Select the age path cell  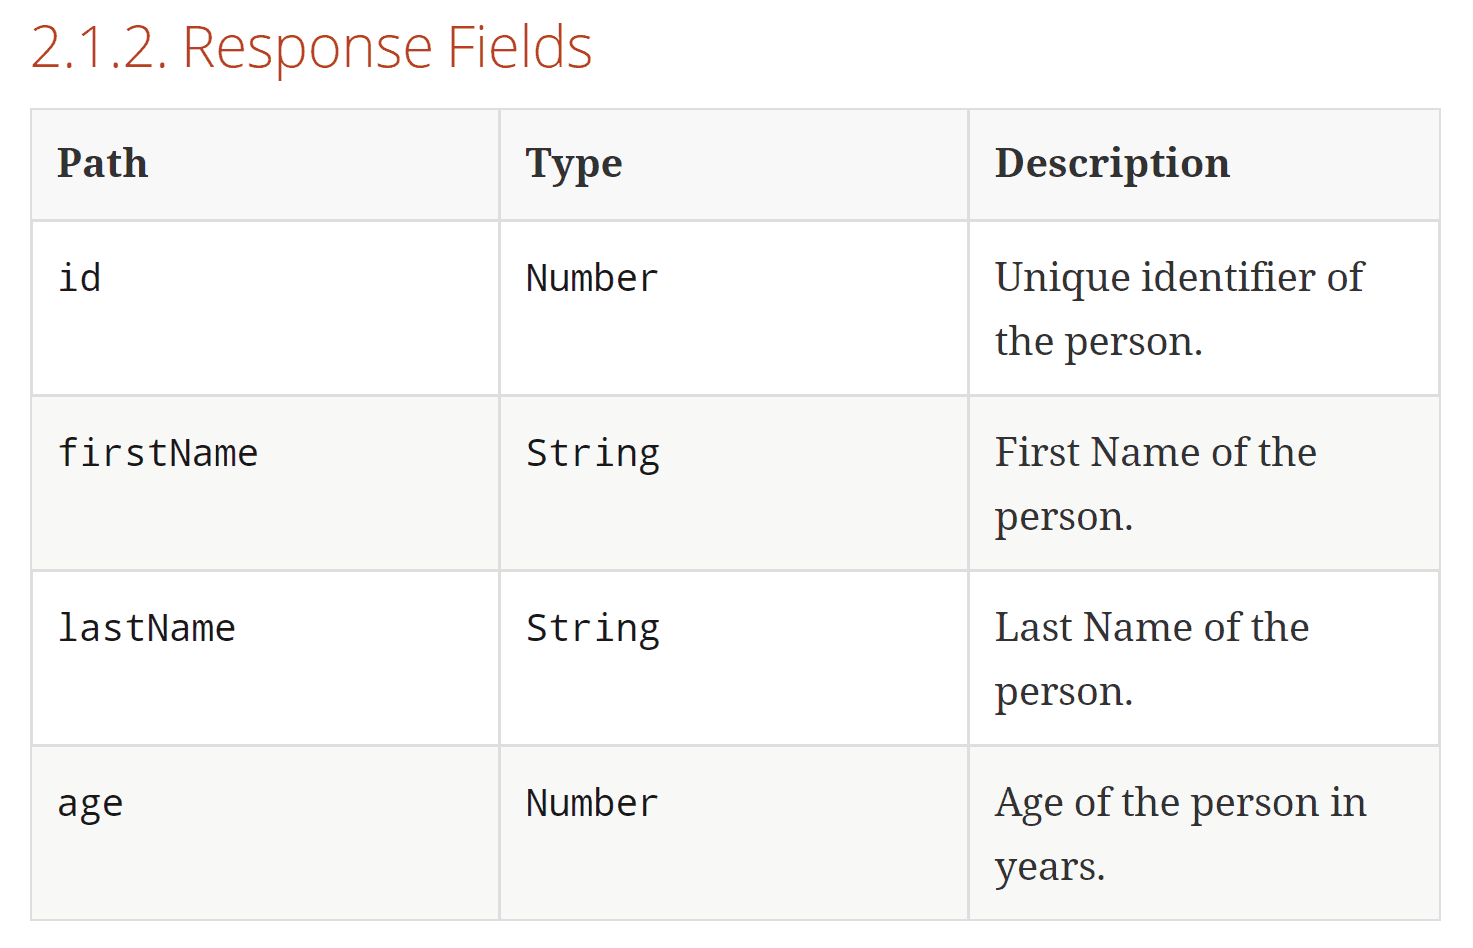[90, 804]
